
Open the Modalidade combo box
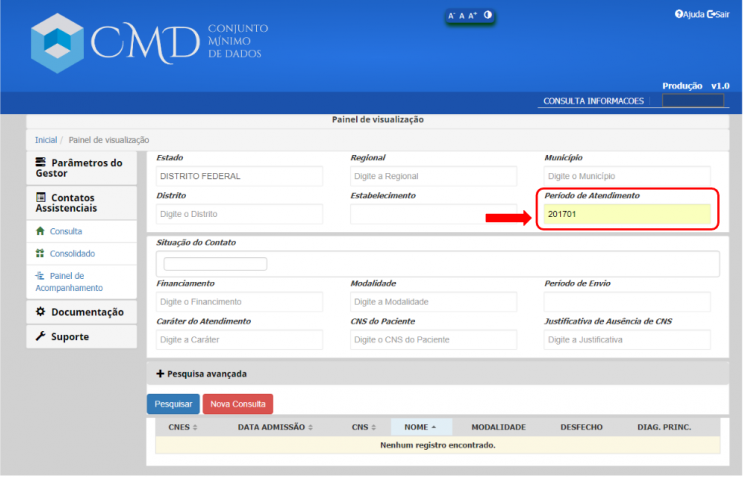pyautogui.click(x=433, y=302)
